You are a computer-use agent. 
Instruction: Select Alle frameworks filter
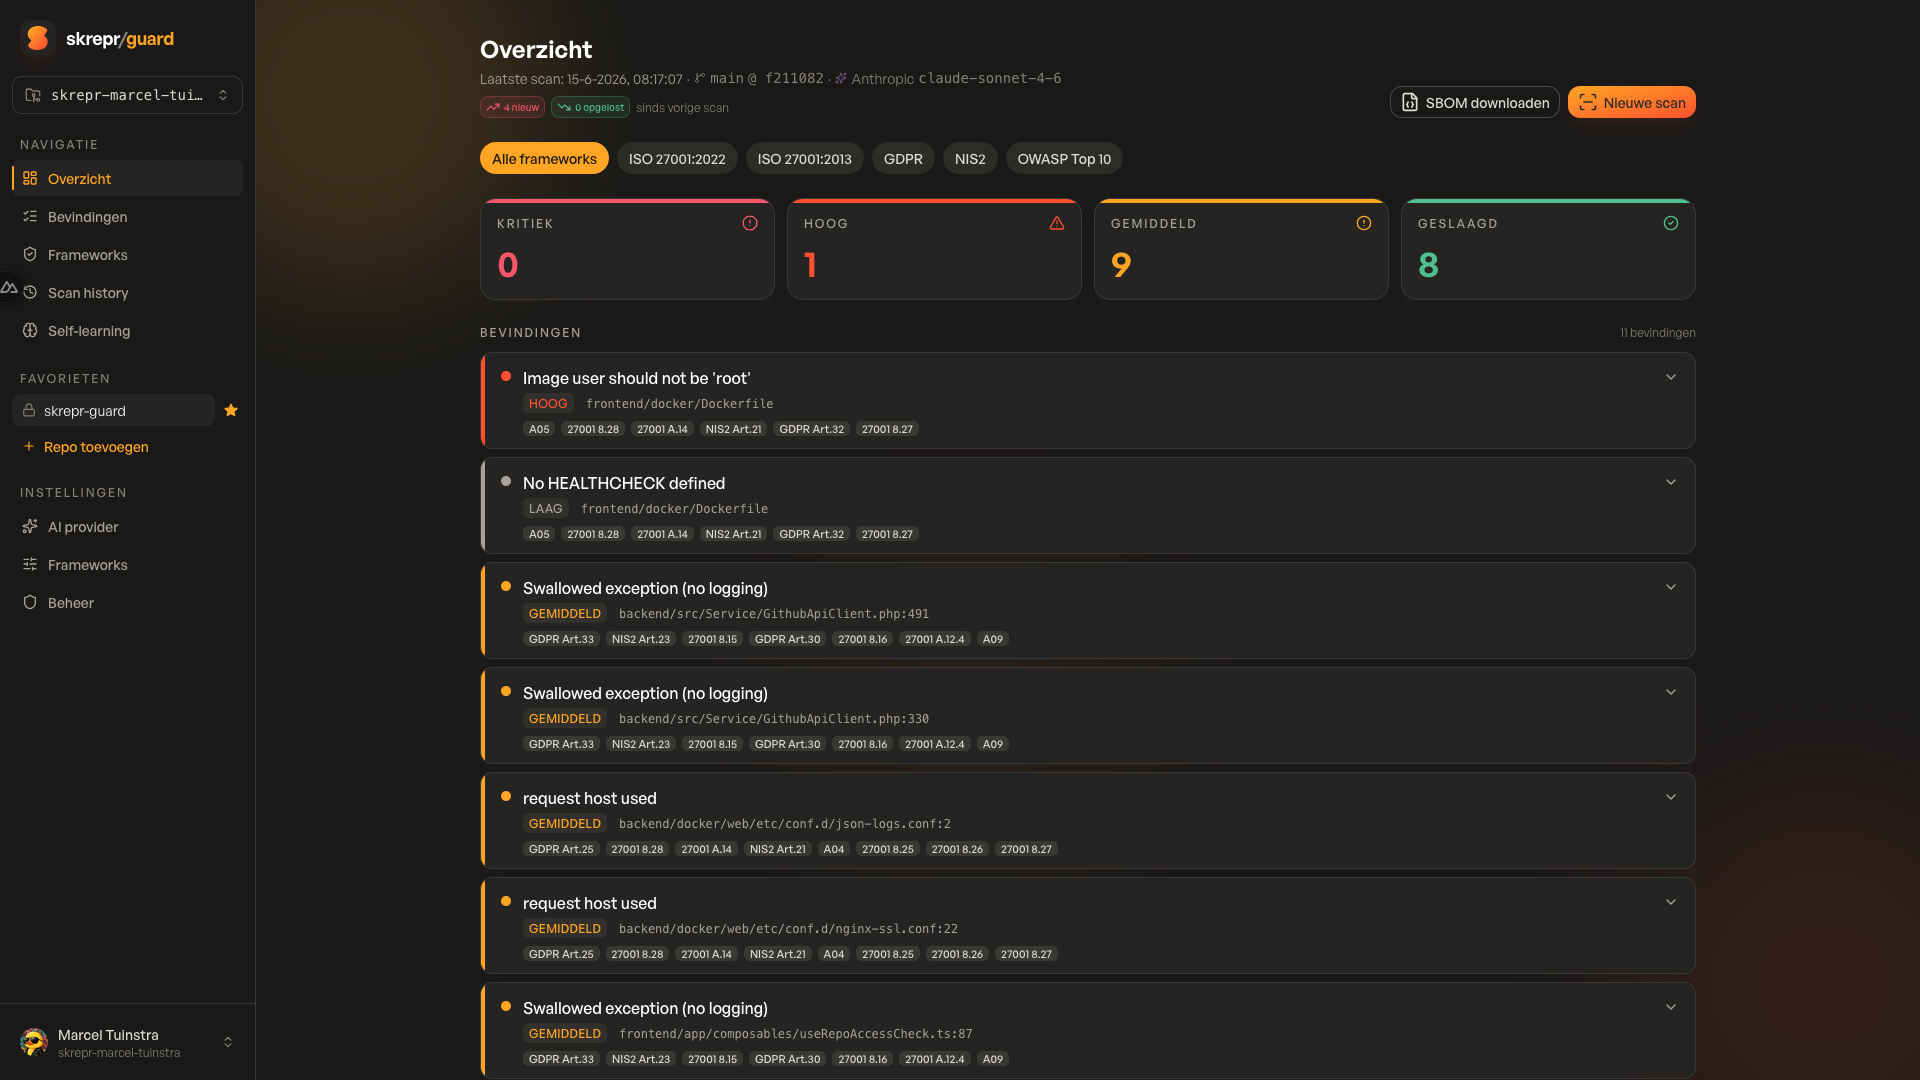[544, 158]
